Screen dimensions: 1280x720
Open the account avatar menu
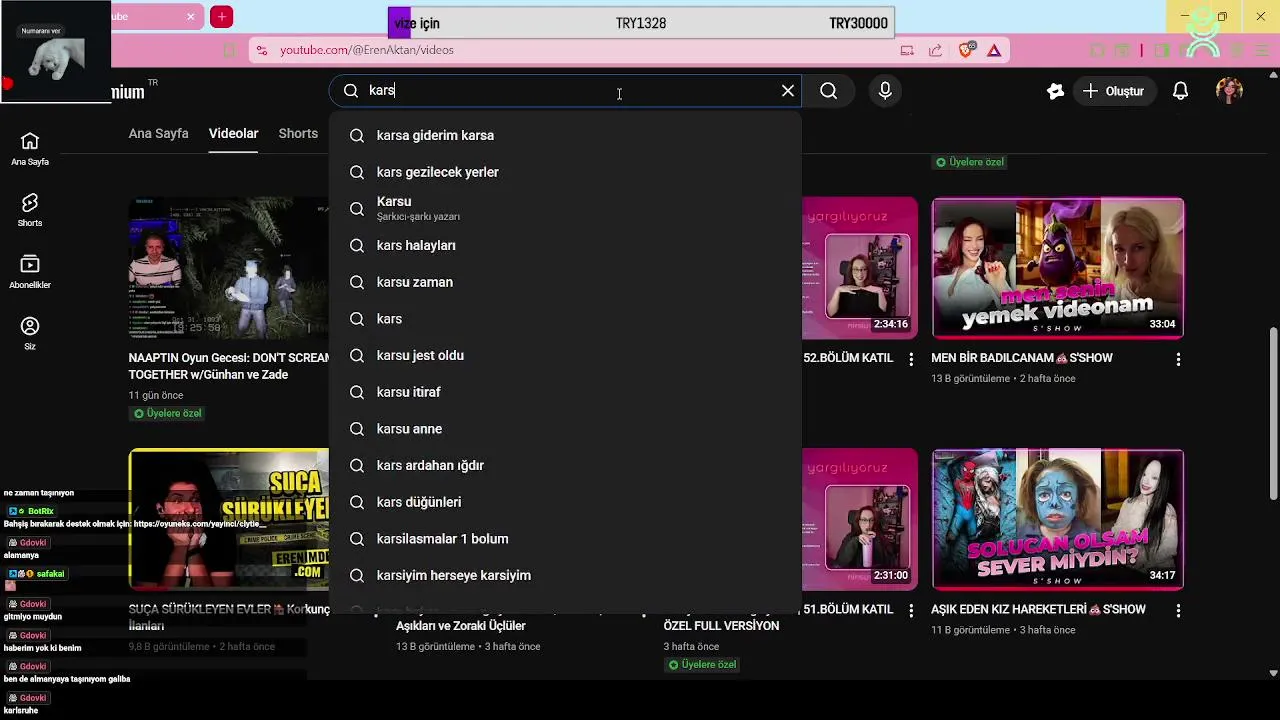tap(1229, 91)
